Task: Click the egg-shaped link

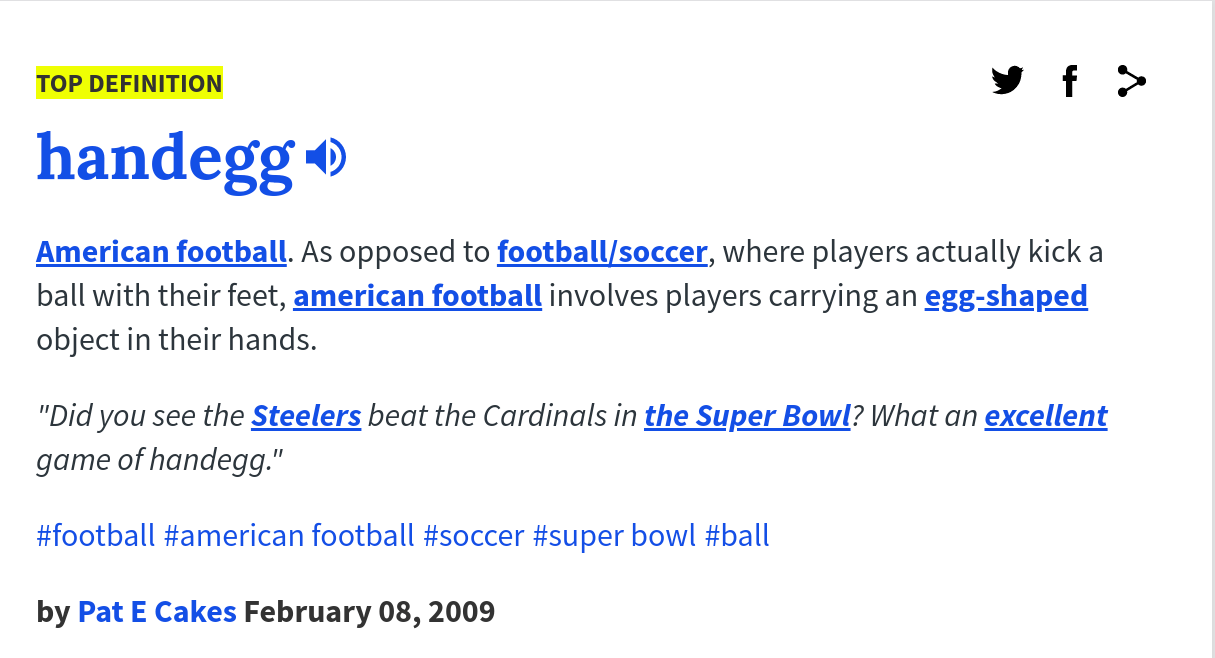Action: tap(1006, 296)
